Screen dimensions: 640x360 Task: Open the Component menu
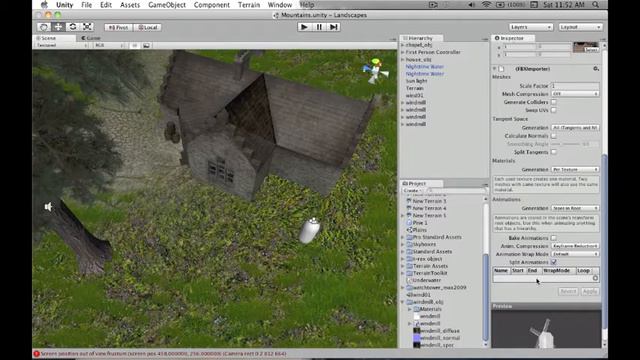(x=212, y=5)
